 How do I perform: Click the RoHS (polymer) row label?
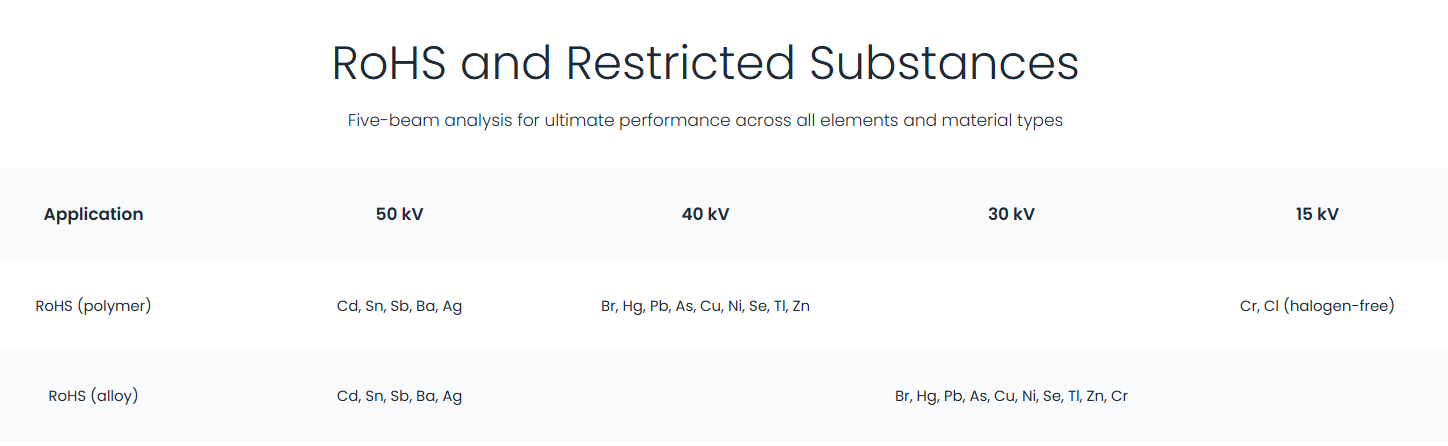click(x=93, y=306)
